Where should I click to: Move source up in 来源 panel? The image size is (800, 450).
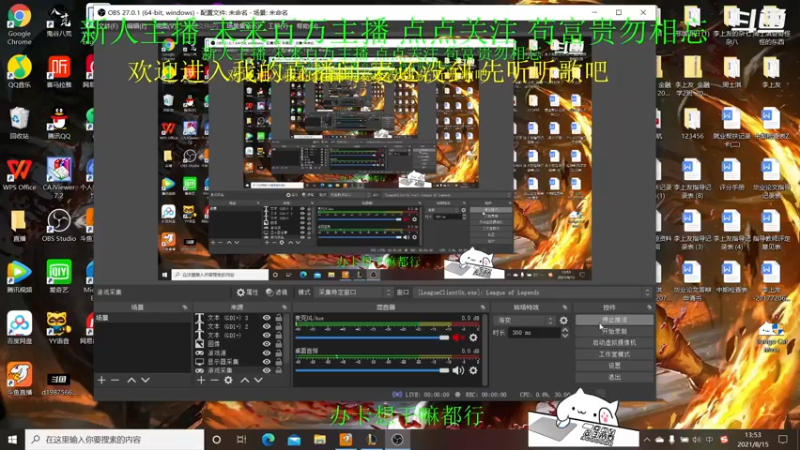pos(245,380)
